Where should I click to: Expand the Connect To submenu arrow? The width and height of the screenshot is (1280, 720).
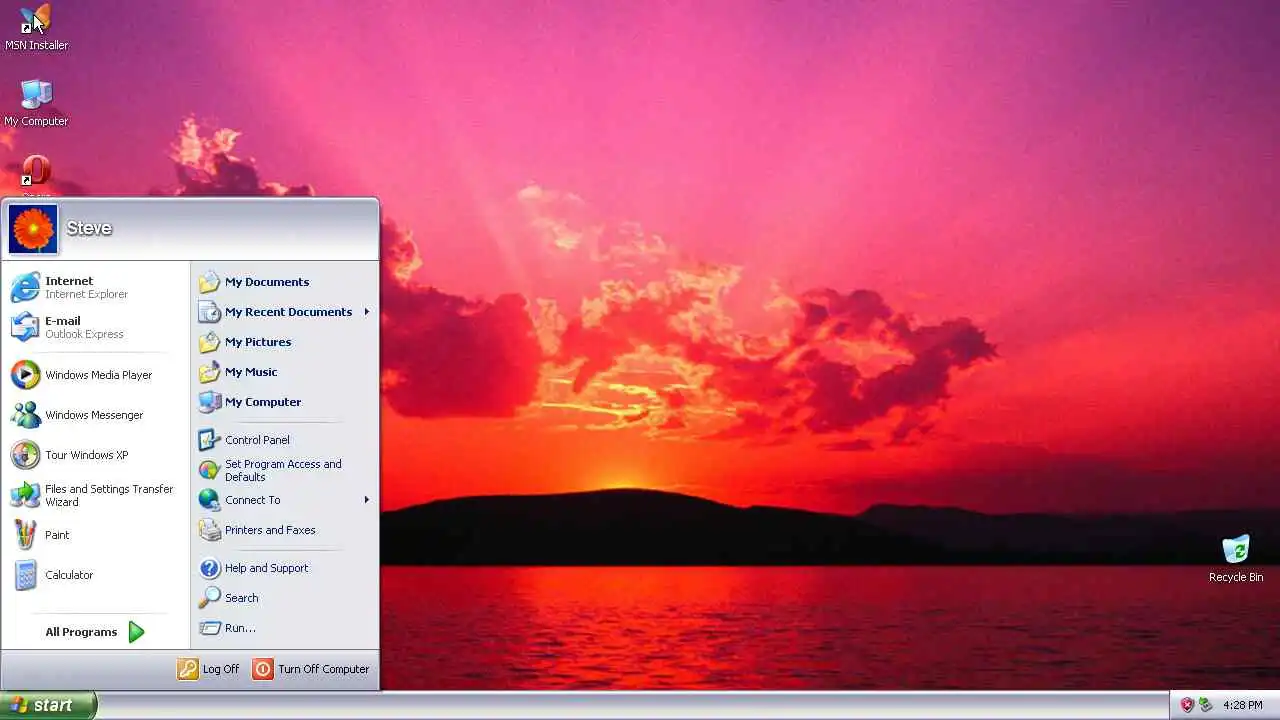pyautogui.click(x=367, y=500)
